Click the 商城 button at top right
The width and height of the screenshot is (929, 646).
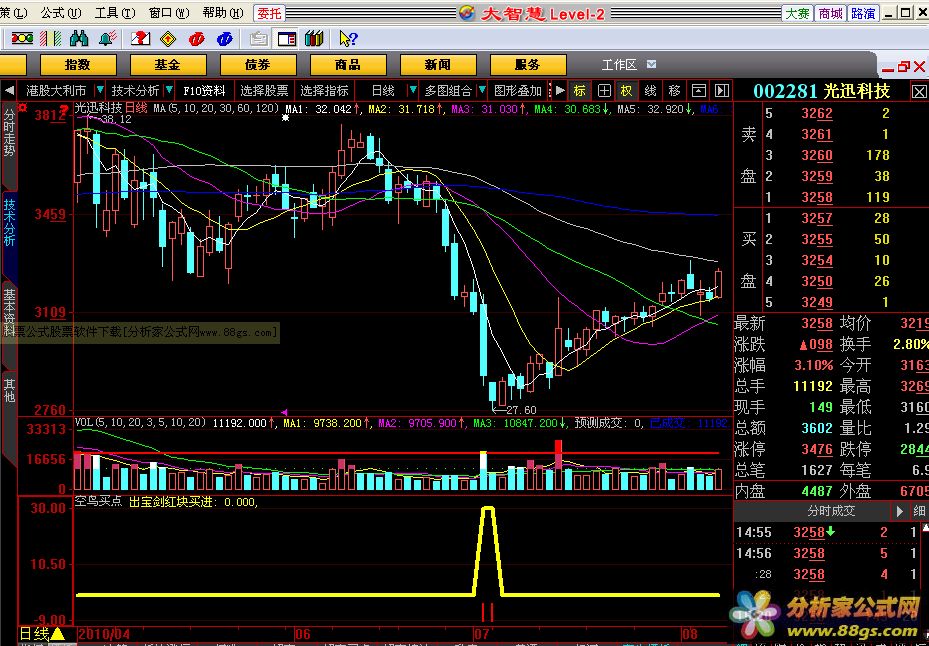pyautogui.click(x=830, y=13)
